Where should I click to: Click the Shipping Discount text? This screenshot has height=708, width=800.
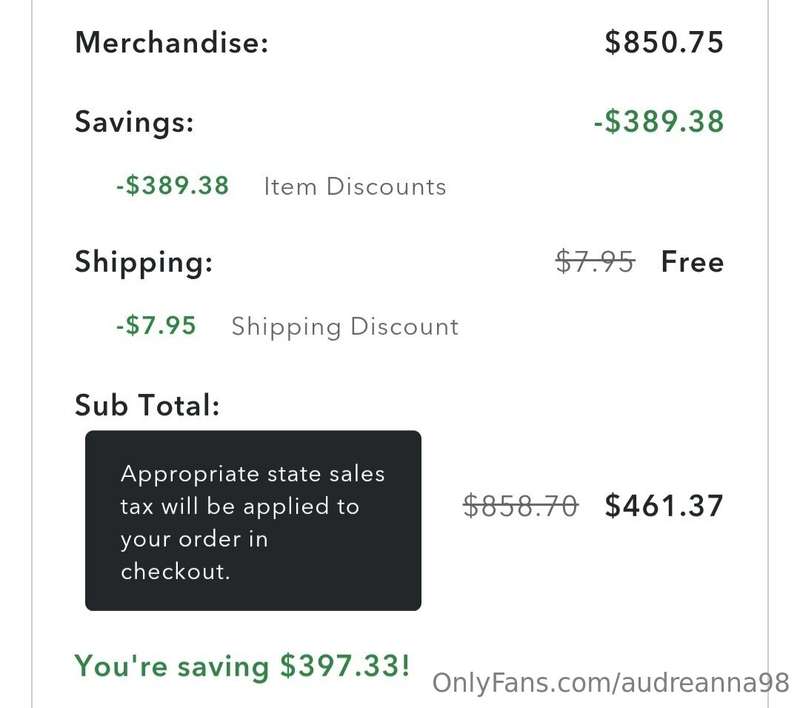point(345,326)
